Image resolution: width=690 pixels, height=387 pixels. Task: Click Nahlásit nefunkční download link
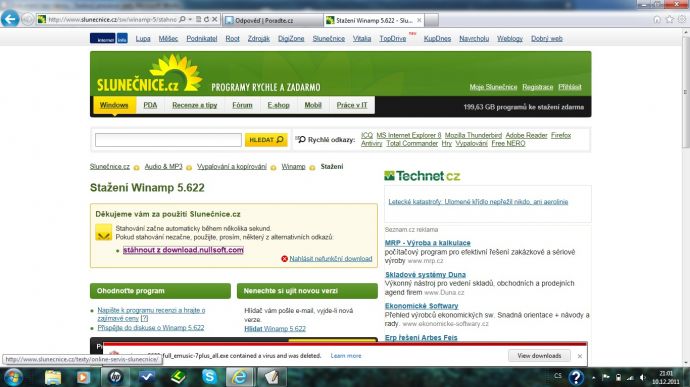point(330,258)
